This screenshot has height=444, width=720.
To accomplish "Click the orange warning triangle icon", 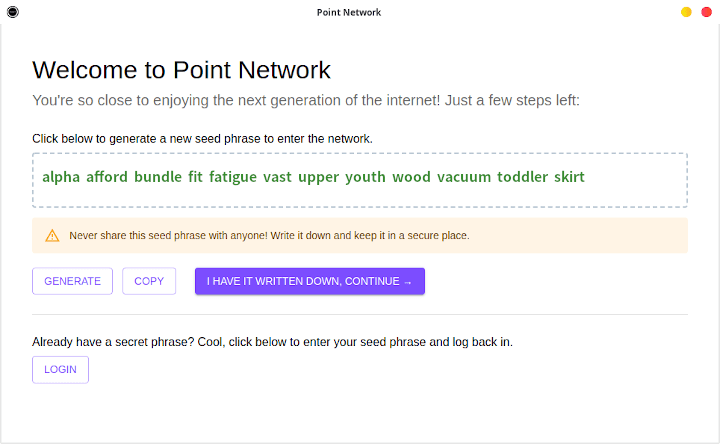I will (x=52, y=236).
